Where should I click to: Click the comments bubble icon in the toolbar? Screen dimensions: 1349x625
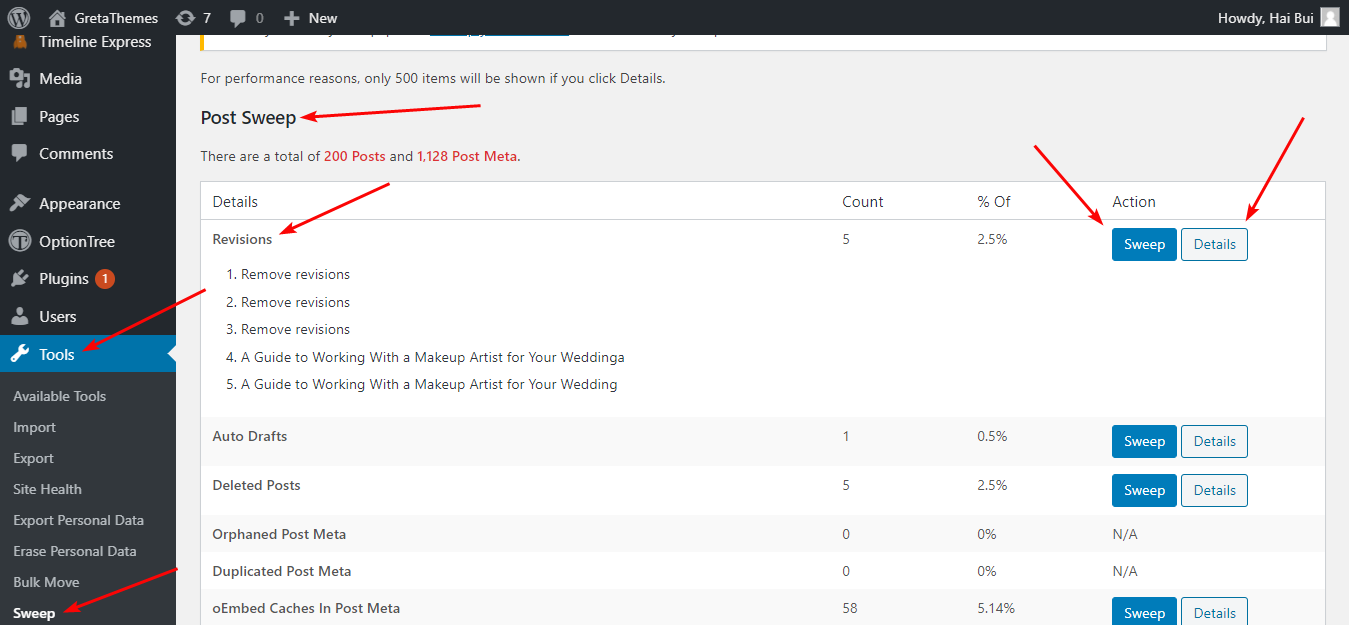235,17
